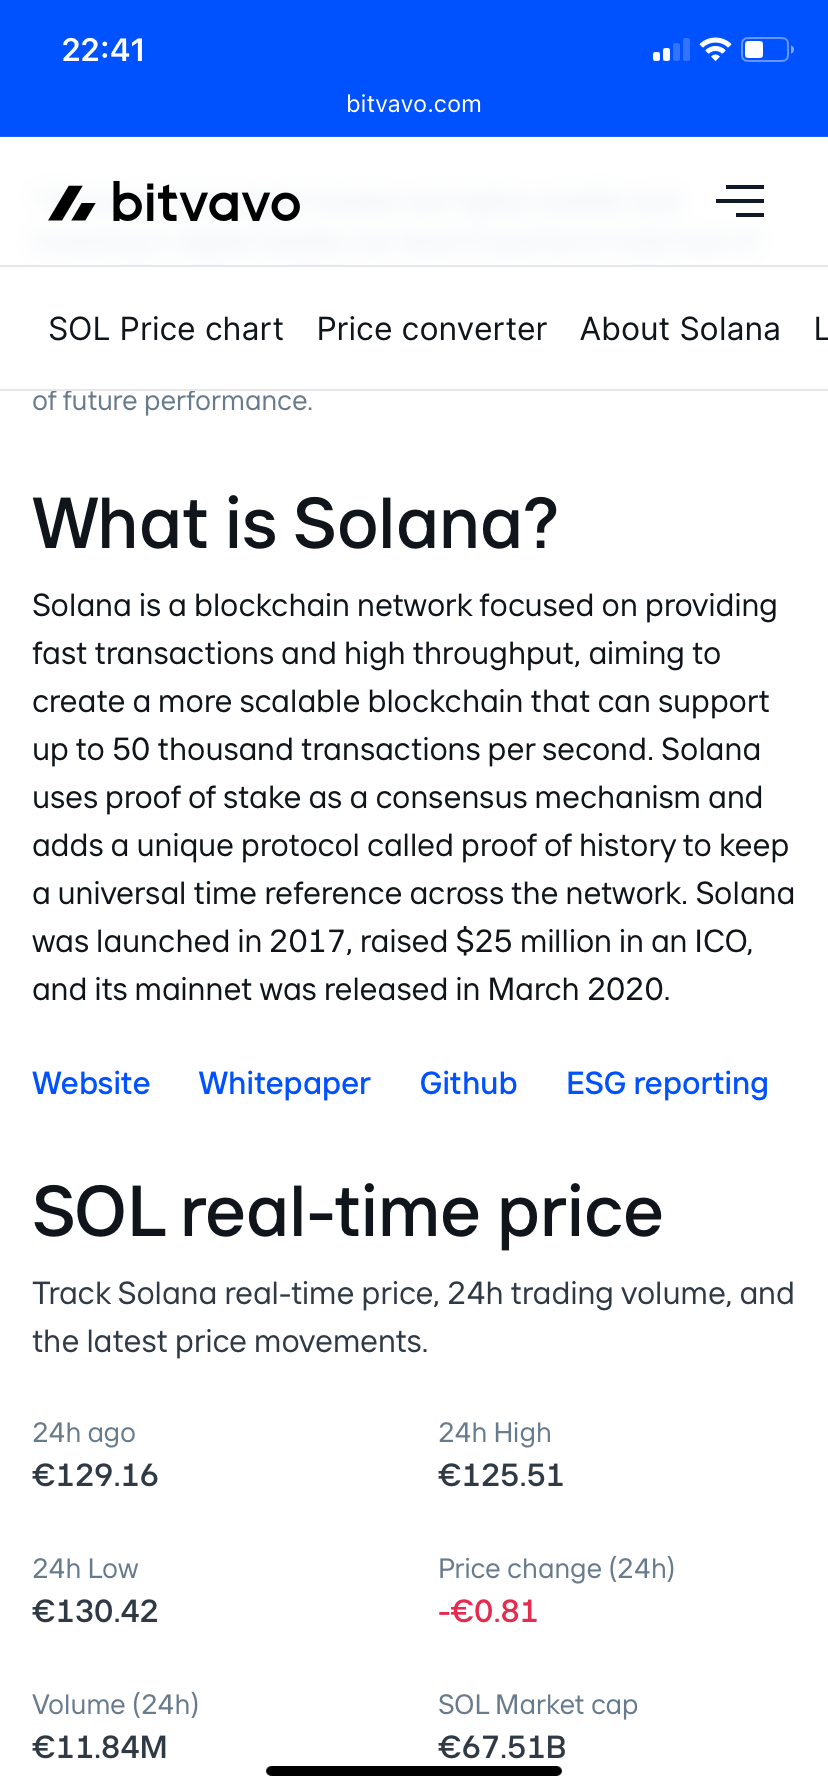Tap the battery indicator icon
This screenshot has width=828, height=1792.
point(767,49)
